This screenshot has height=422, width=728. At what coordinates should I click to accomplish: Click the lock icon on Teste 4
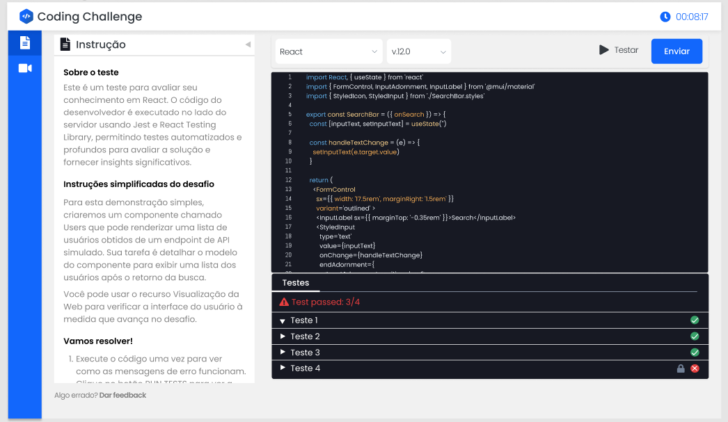(x=681, y=368)
